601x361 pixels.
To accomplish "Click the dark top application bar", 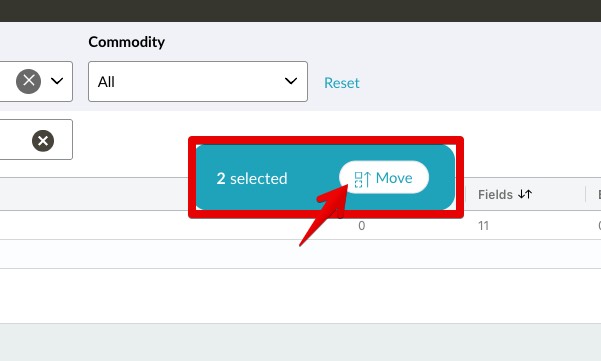I will click(x=300, y=11).
